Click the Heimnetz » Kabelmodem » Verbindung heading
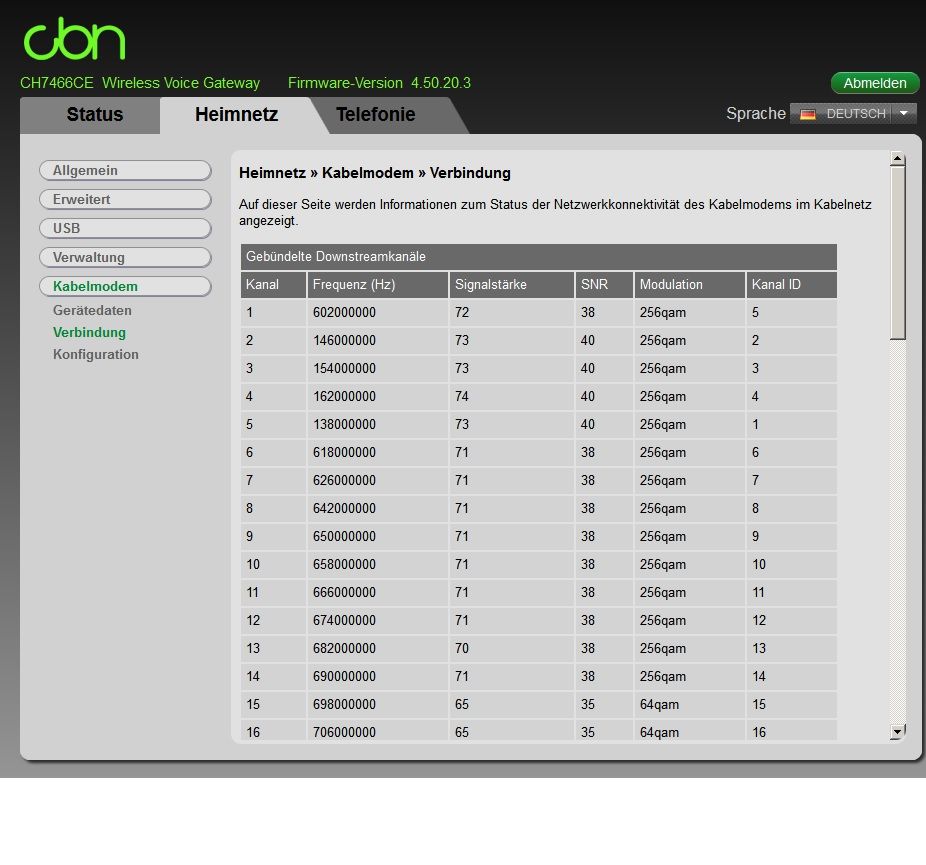 tap(374, 173)
